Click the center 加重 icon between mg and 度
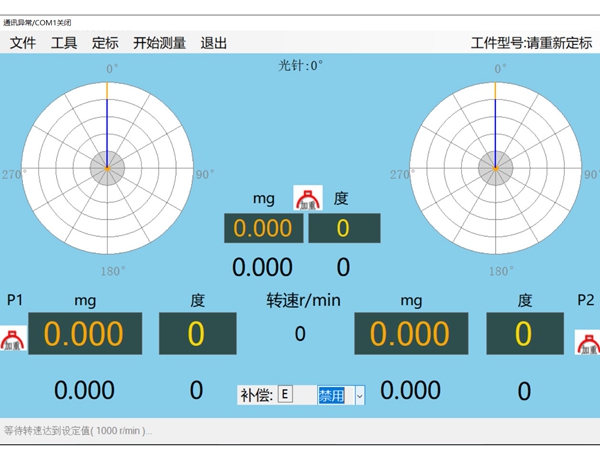The image size is (600, 450). coord(307,197)
